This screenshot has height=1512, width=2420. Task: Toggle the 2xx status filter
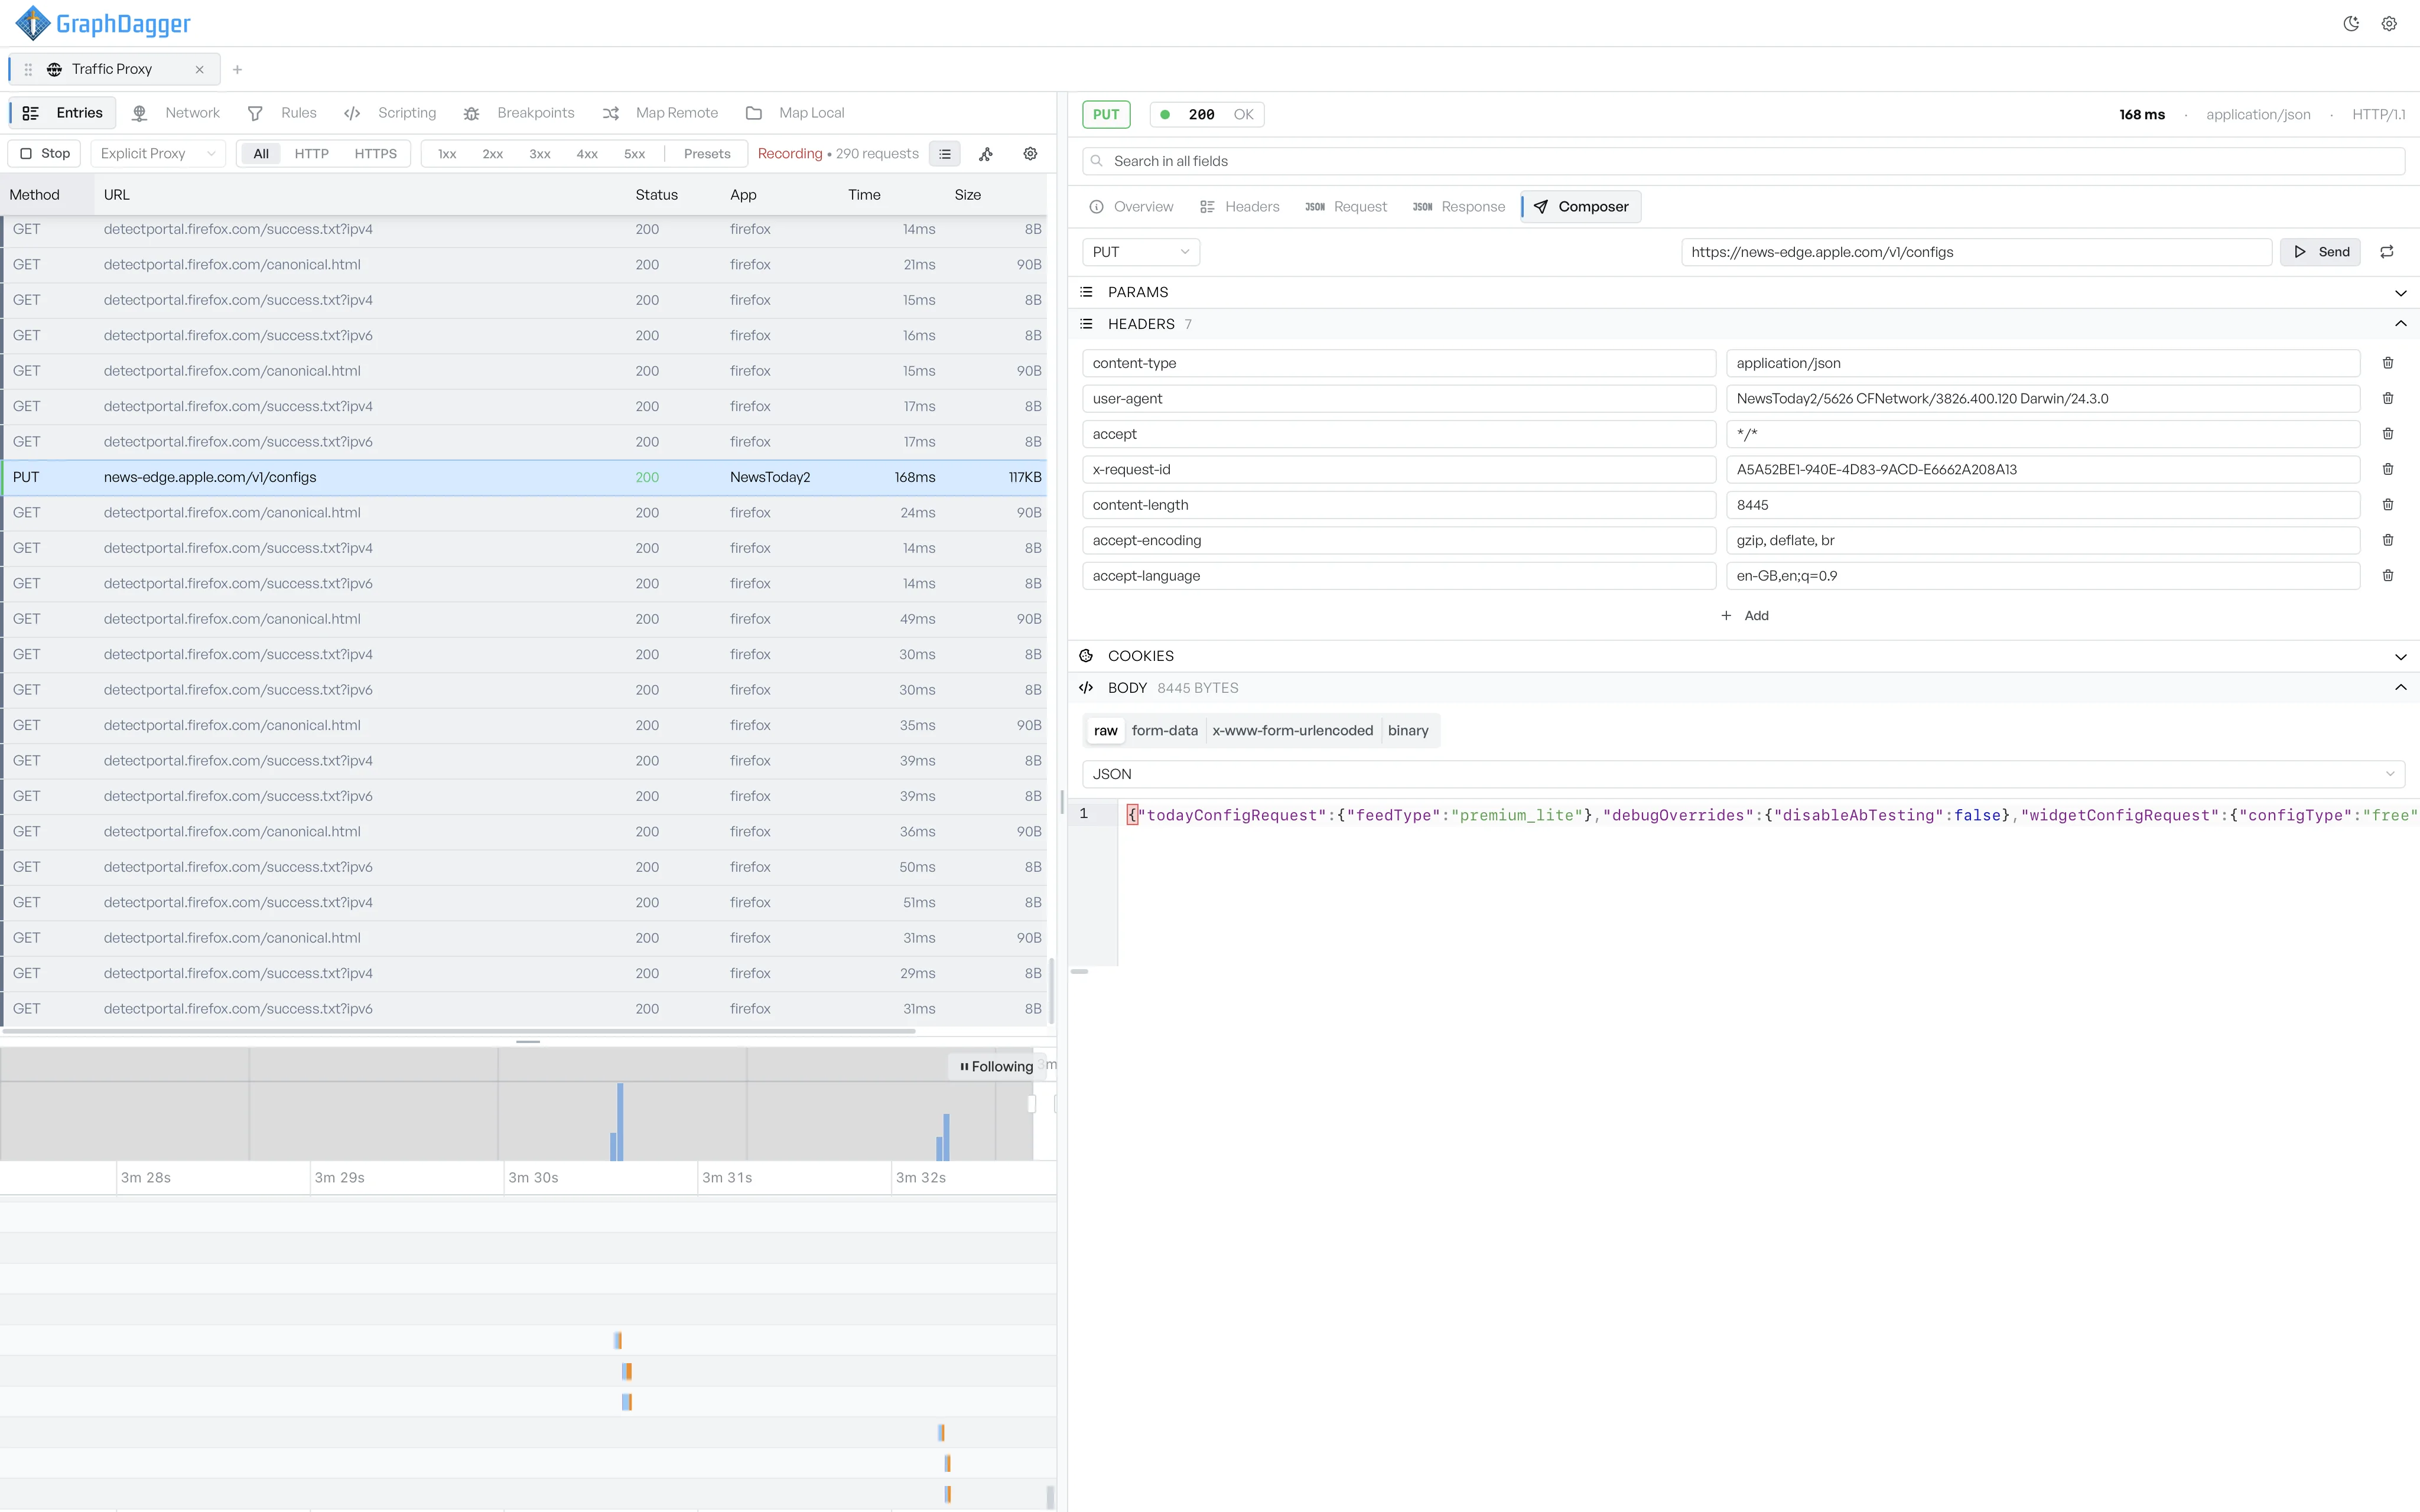(493, 154)
